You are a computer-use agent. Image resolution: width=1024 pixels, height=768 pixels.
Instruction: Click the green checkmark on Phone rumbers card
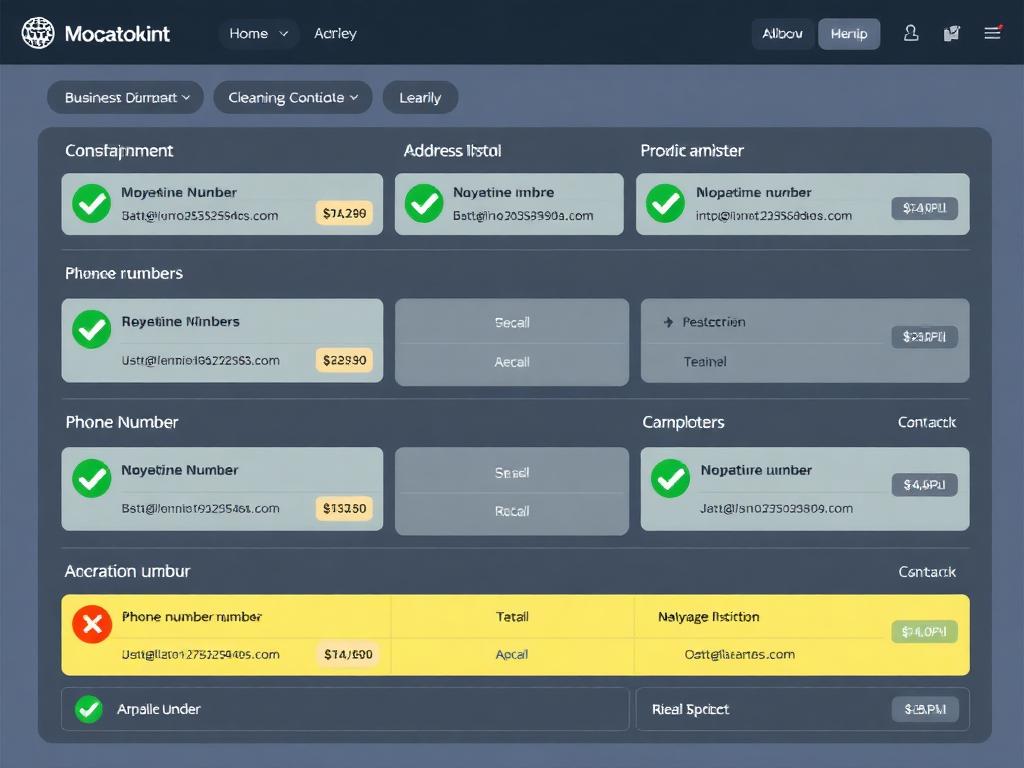pos(91,327)
